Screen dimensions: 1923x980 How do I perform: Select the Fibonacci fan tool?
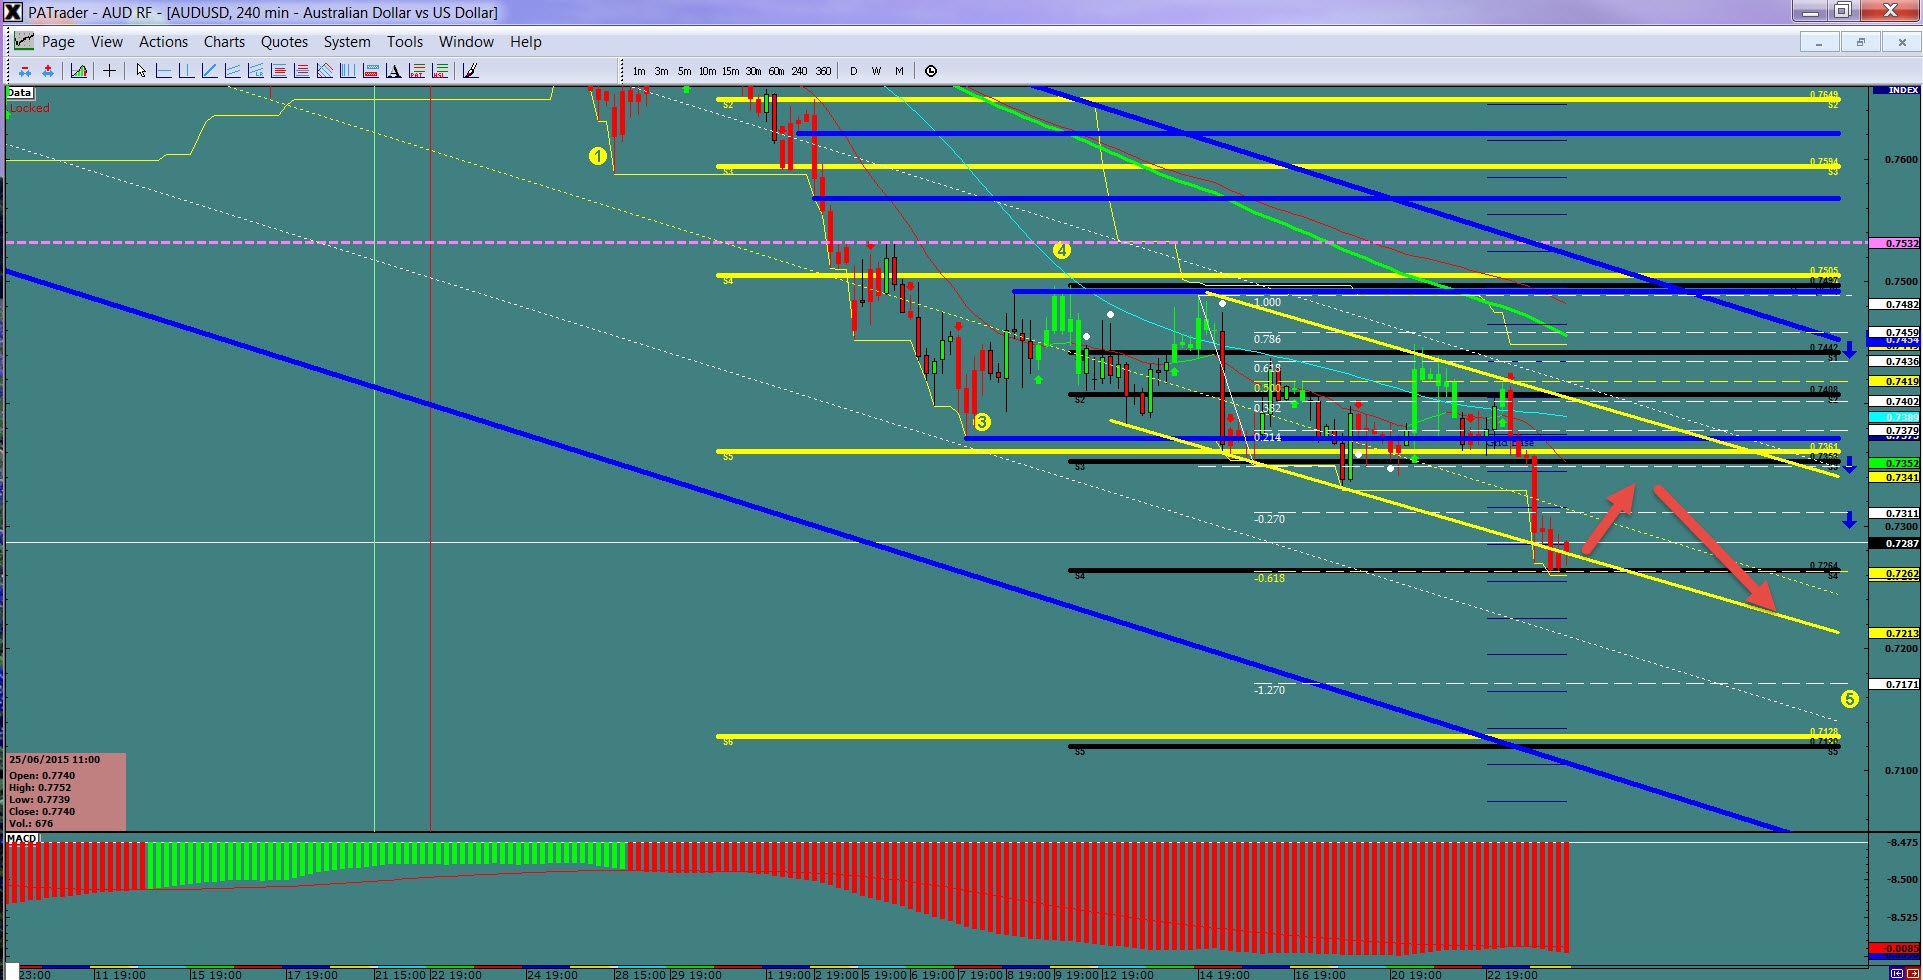click(324, 71)
